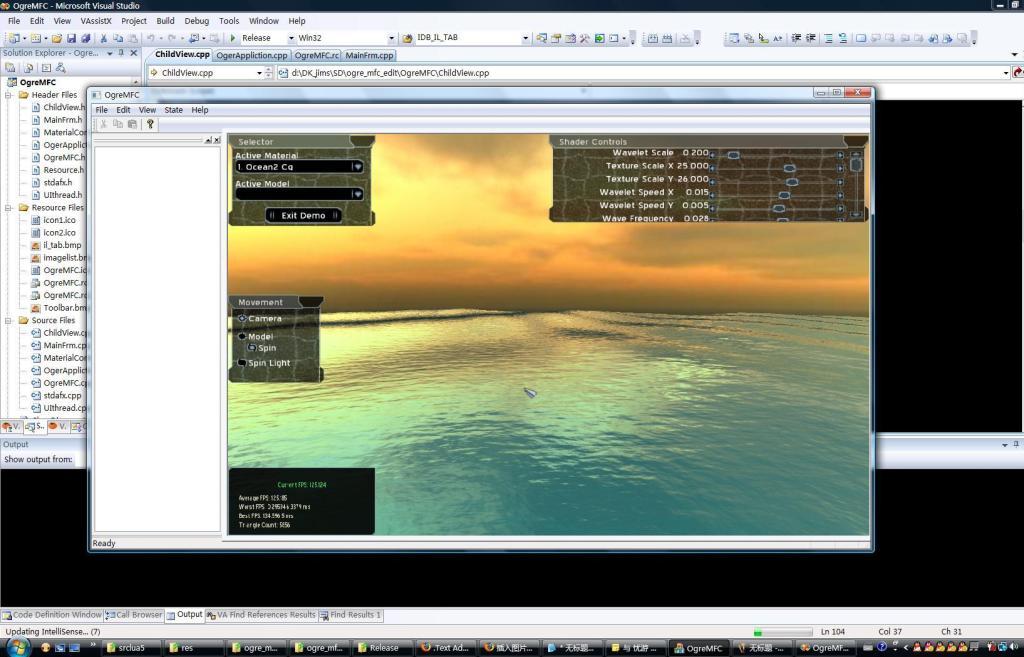Viewport: 1024px width, 657px height.
Task: Click the file path field showing ChildView.cpp path
Action: coord(643,73)
